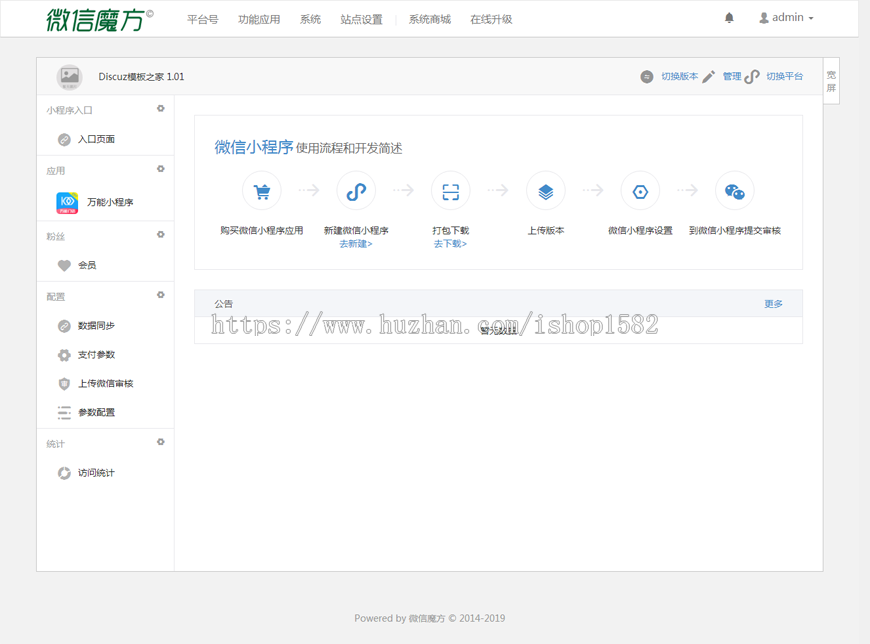
Task: Click the WeChat submit-review step icon
Action: point(735,191)
